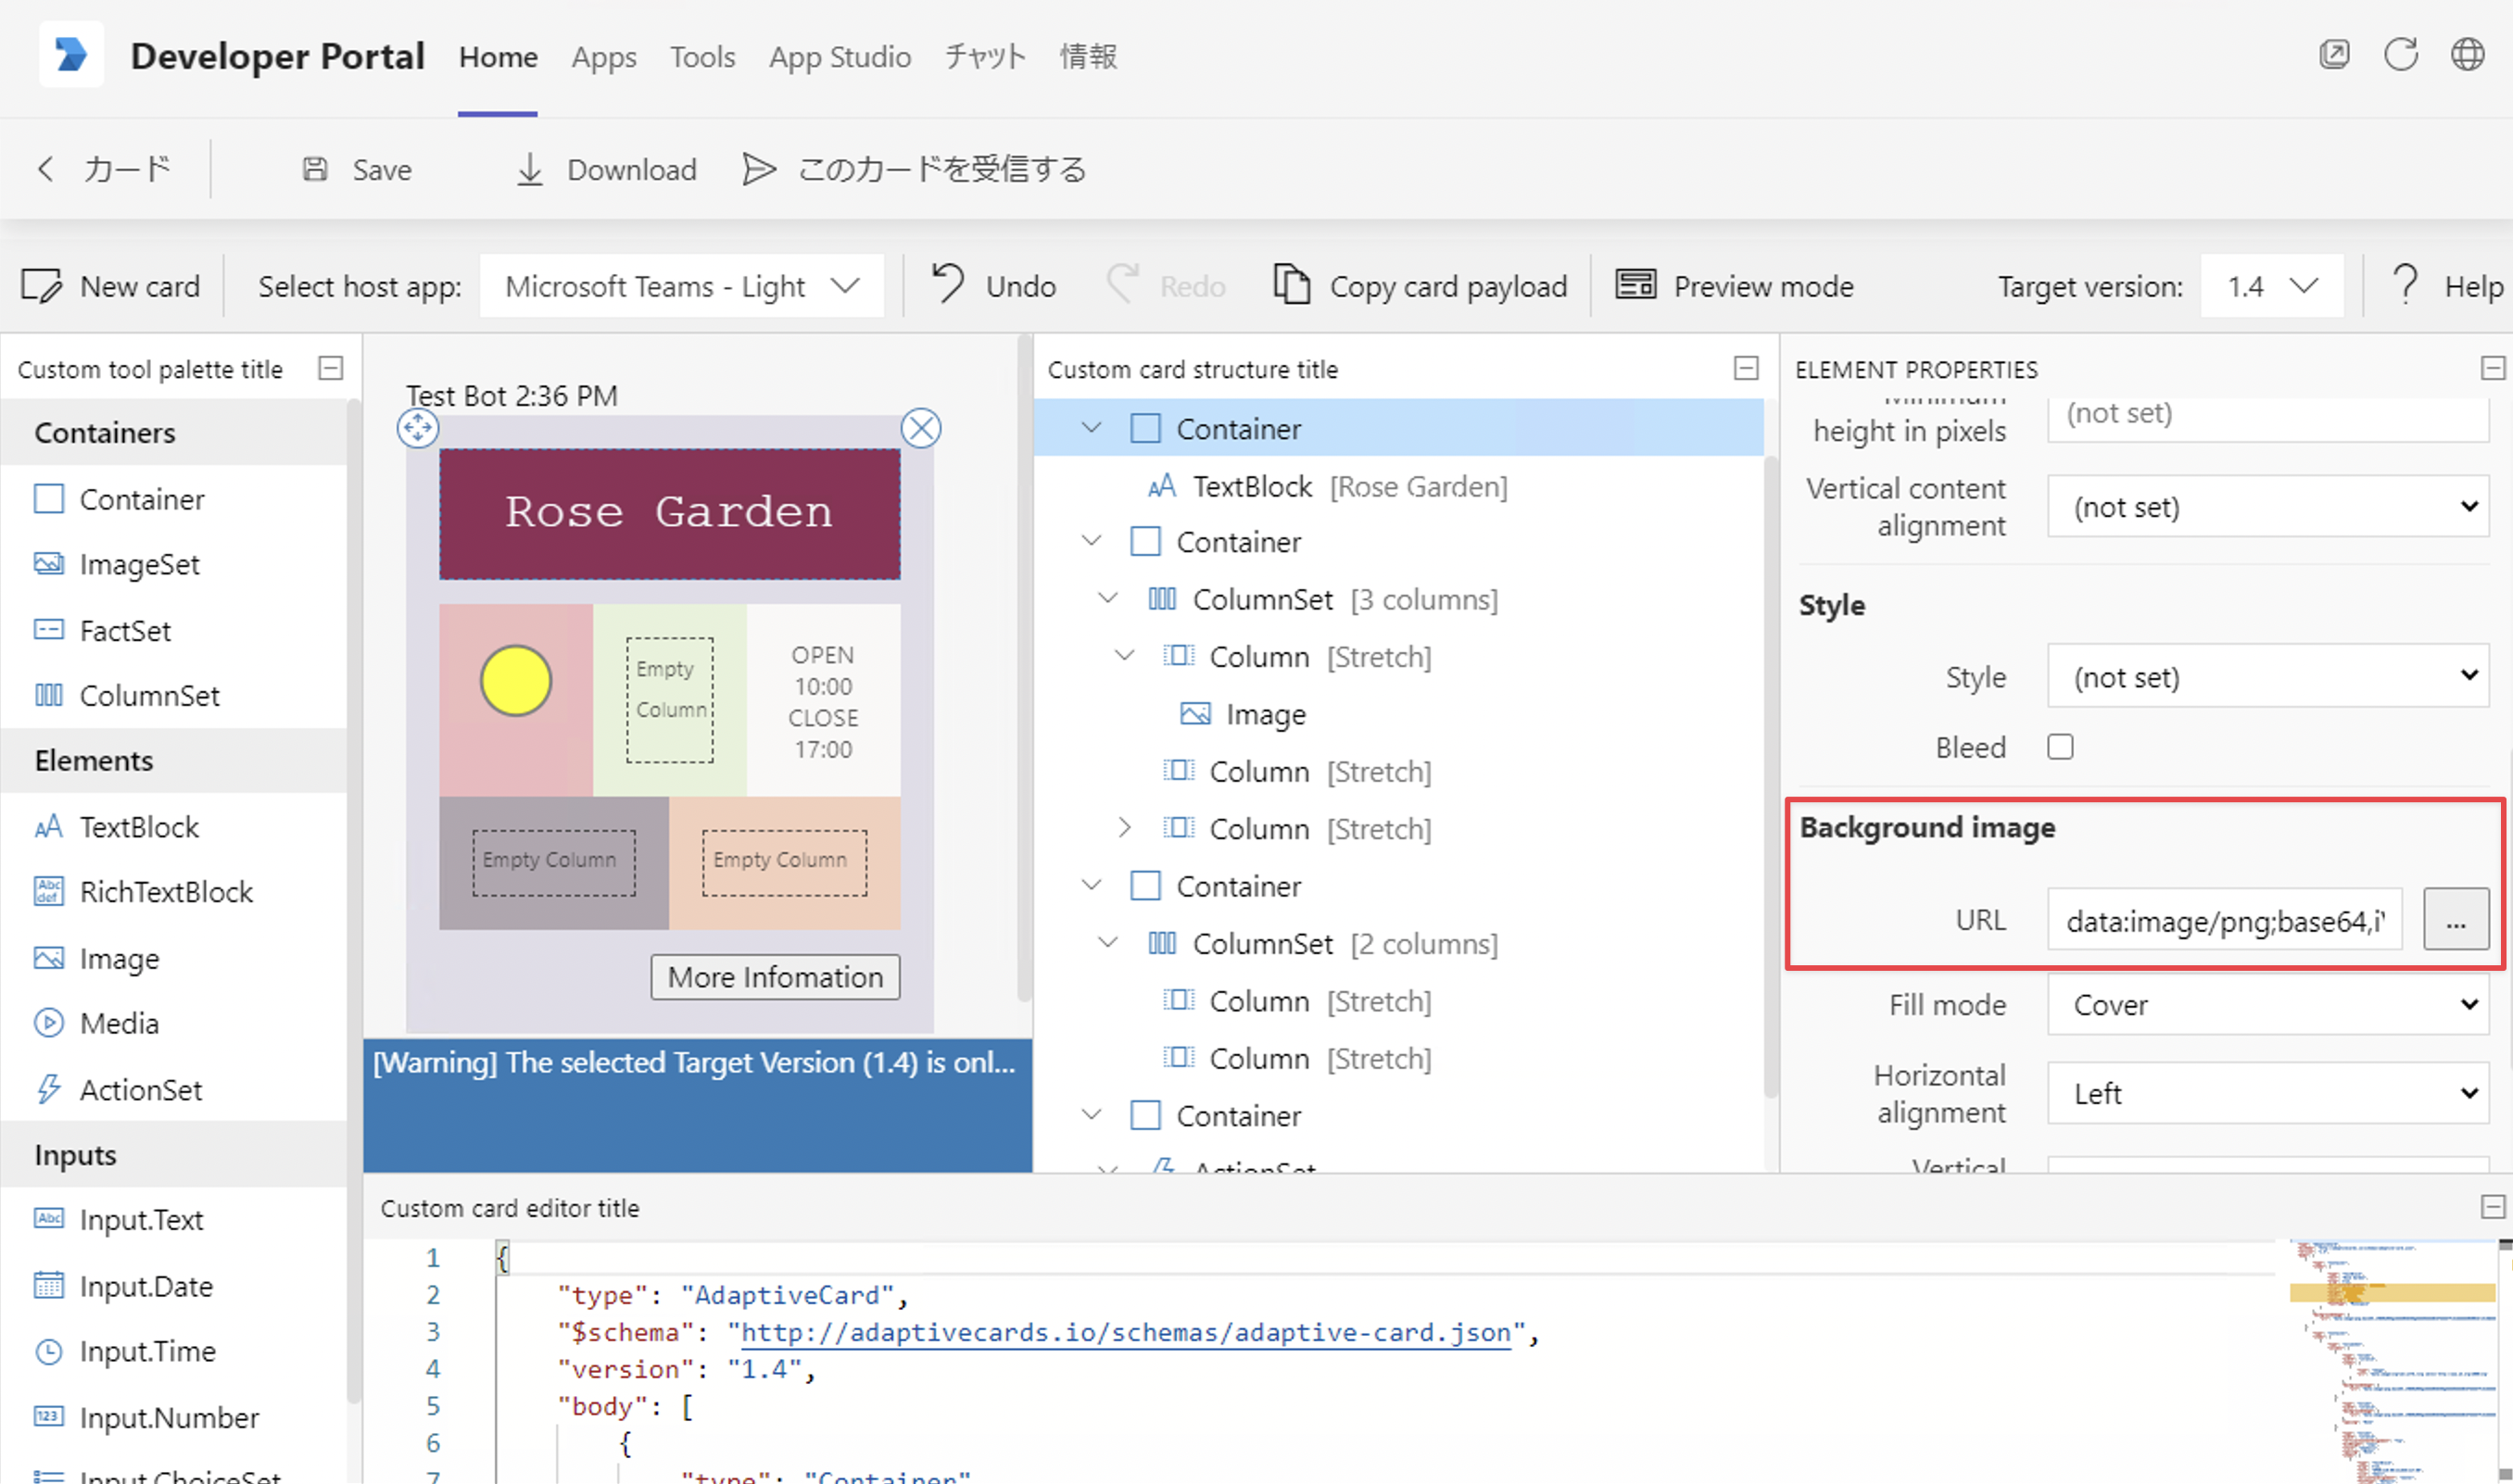Download the card file

(606, 169)
